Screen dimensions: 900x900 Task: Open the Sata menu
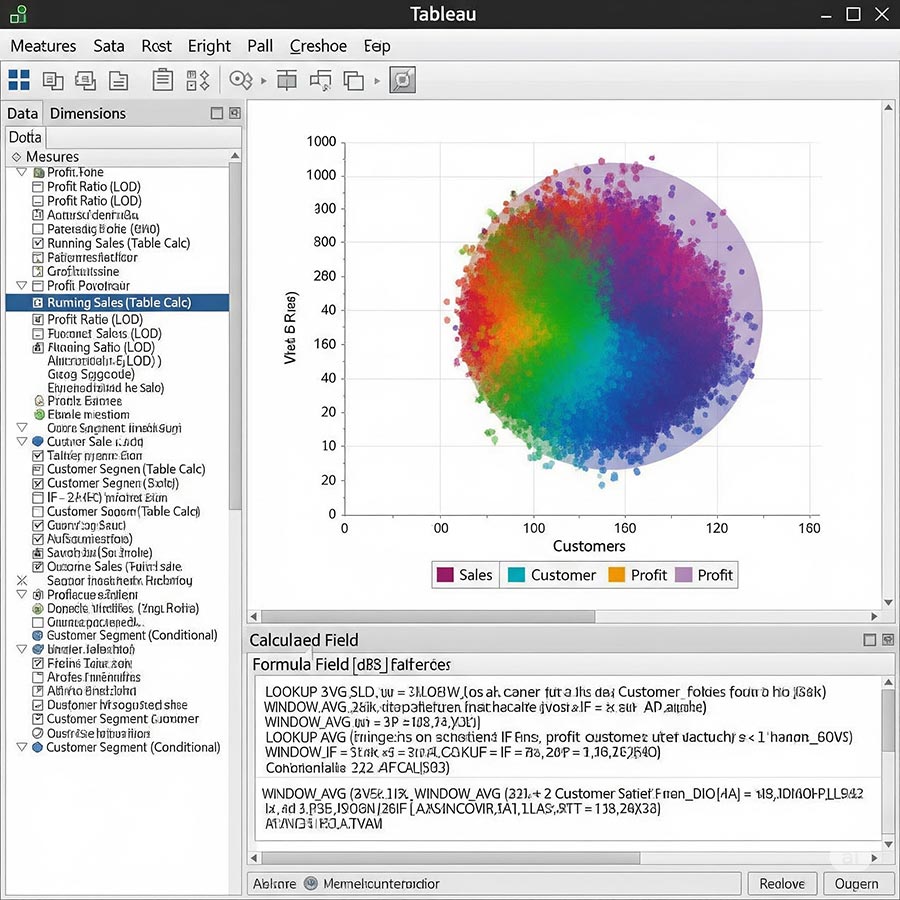[108, 46]
